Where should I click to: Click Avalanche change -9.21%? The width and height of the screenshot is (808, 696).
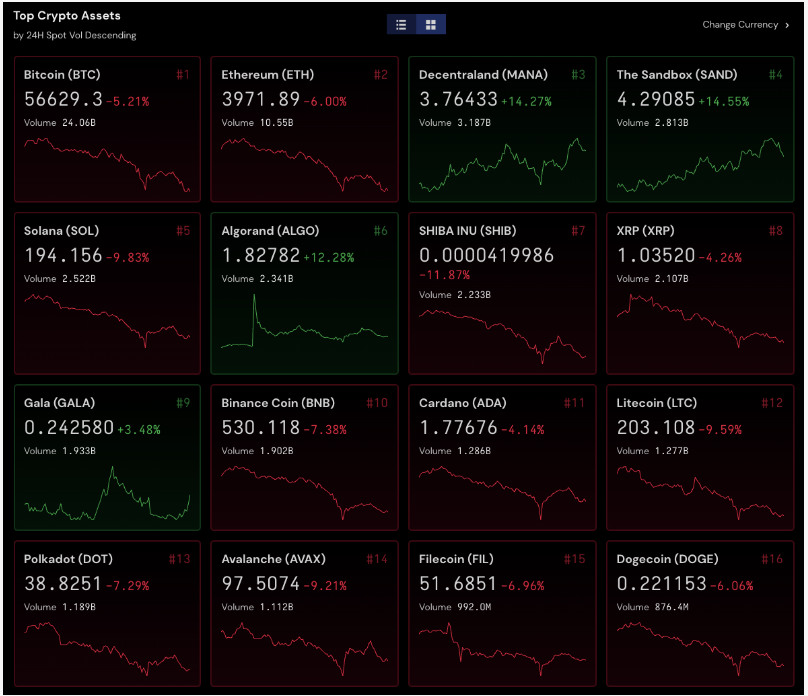[325, 586]
